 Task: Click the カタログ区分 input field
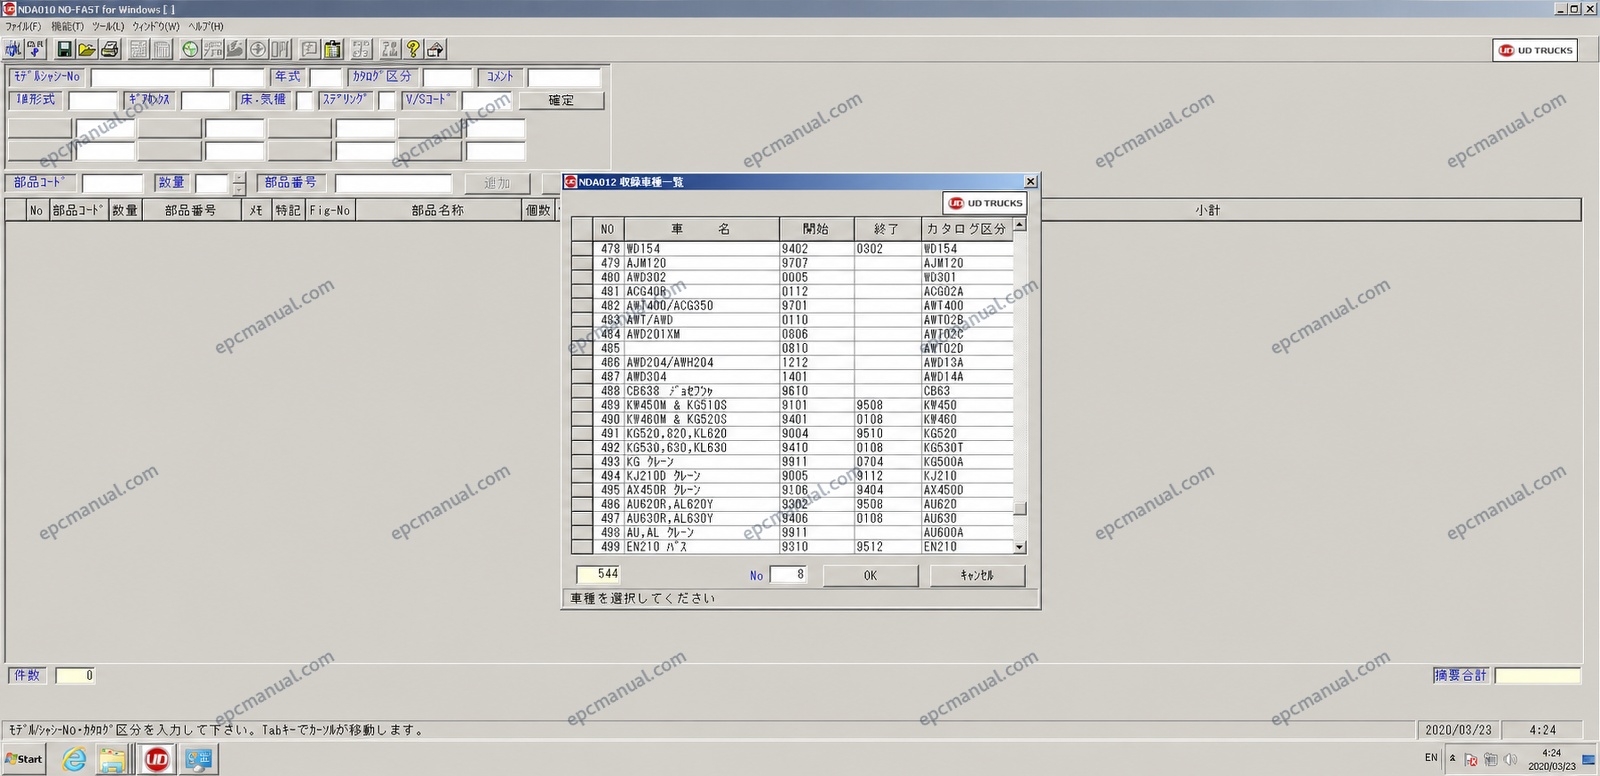click(x=447, y=77)
